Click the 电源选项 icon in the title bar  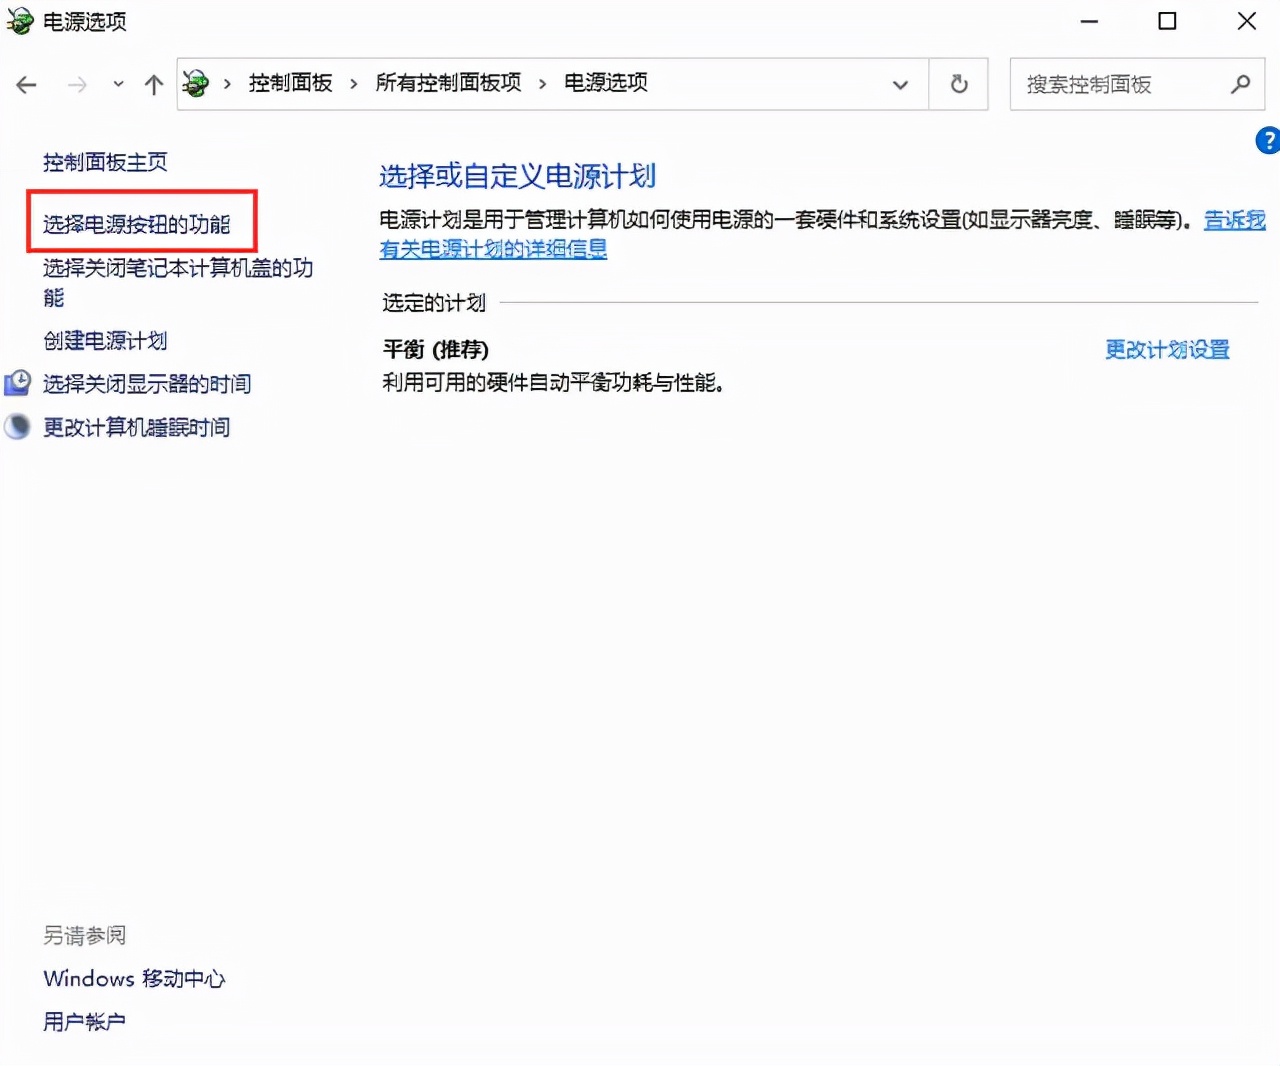[x=19, y=20]
